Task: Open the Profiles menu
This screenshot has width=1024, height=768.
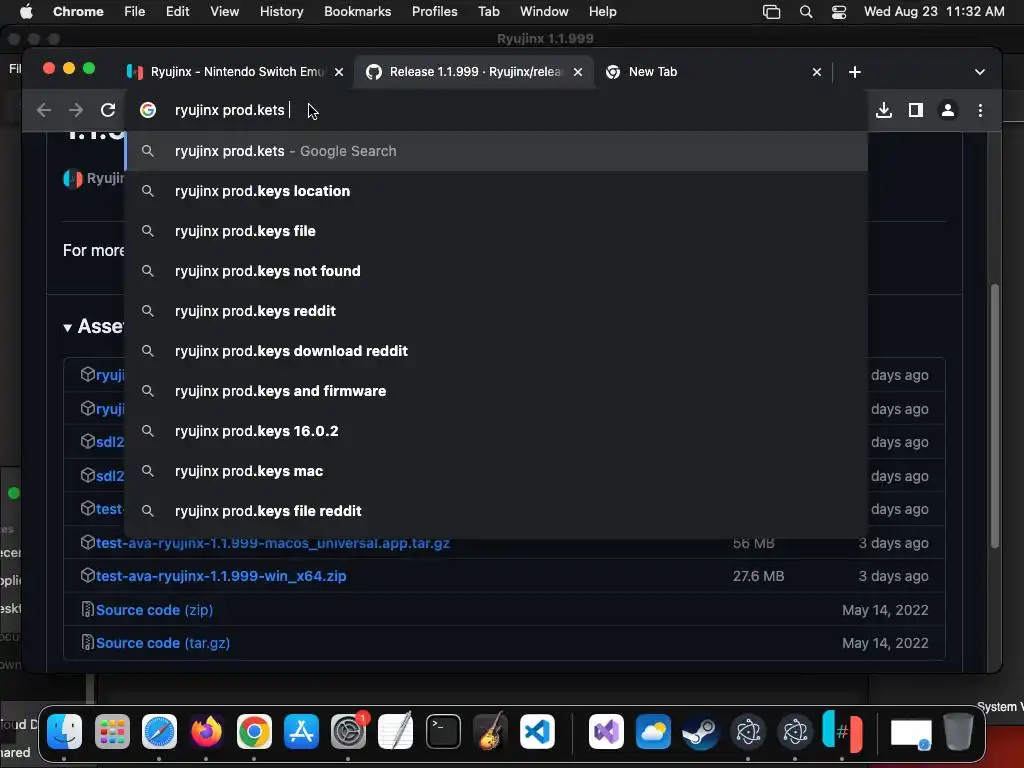Action: point(435,11)
